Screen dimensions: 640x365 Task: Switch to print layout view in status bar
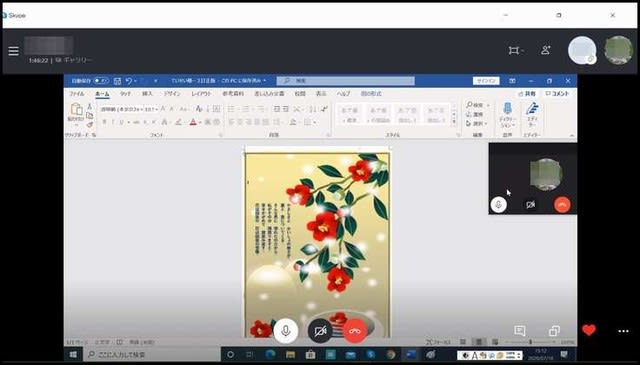click(x=479, y=342)
